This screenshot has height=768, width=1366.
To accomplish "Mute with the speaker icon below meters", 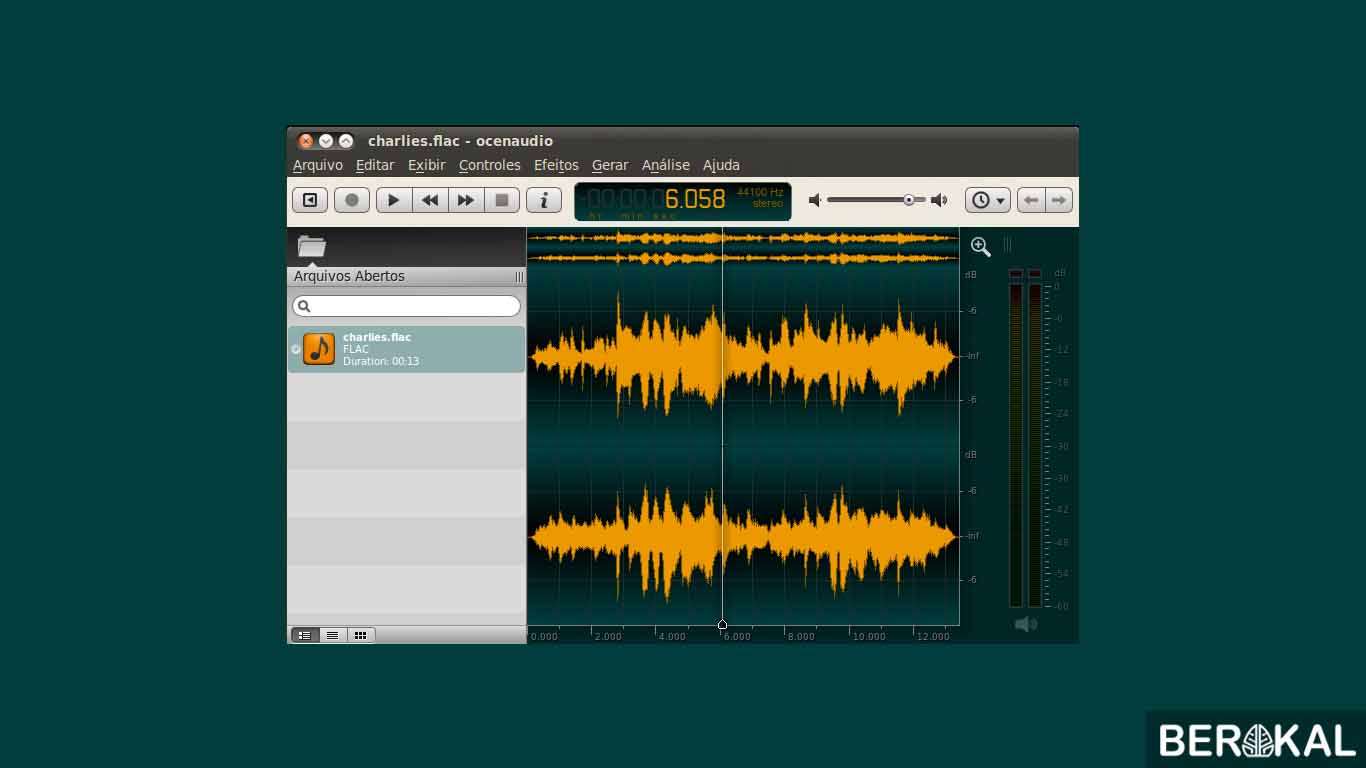I will coord(1026,624).
